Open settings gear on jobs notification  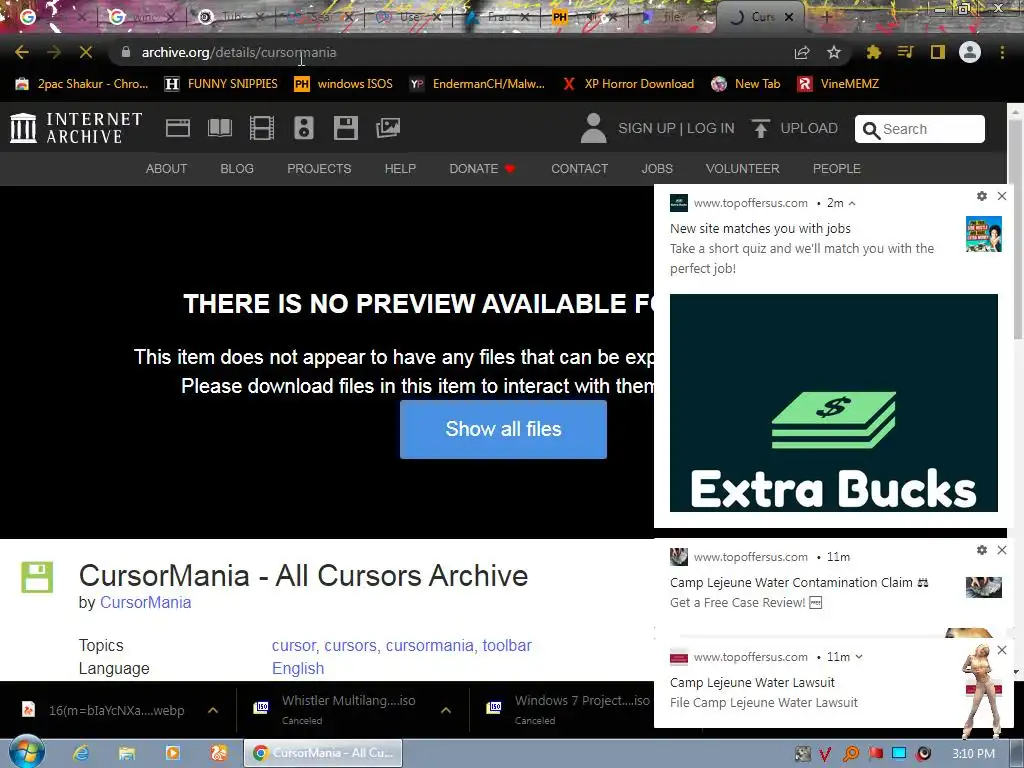coord(982,196)
